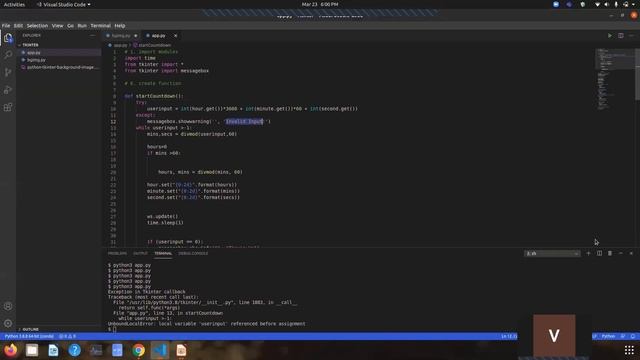
Task: Open Firefox from the dock
Action: [x=11, y=350]
